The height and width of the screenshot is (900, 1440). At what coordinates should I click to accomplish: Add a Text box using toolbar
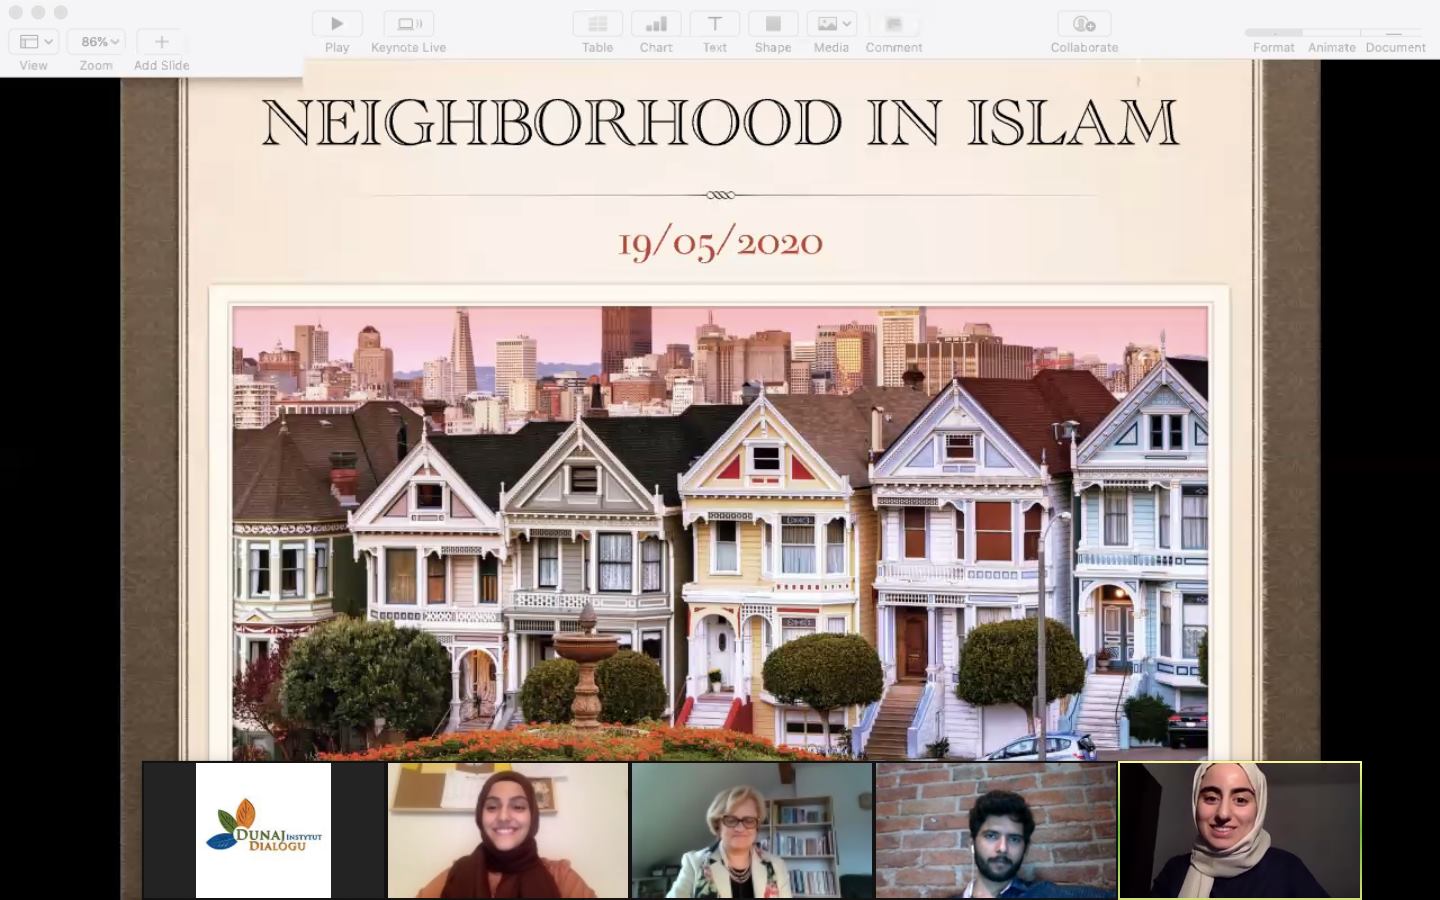(715, 24)
